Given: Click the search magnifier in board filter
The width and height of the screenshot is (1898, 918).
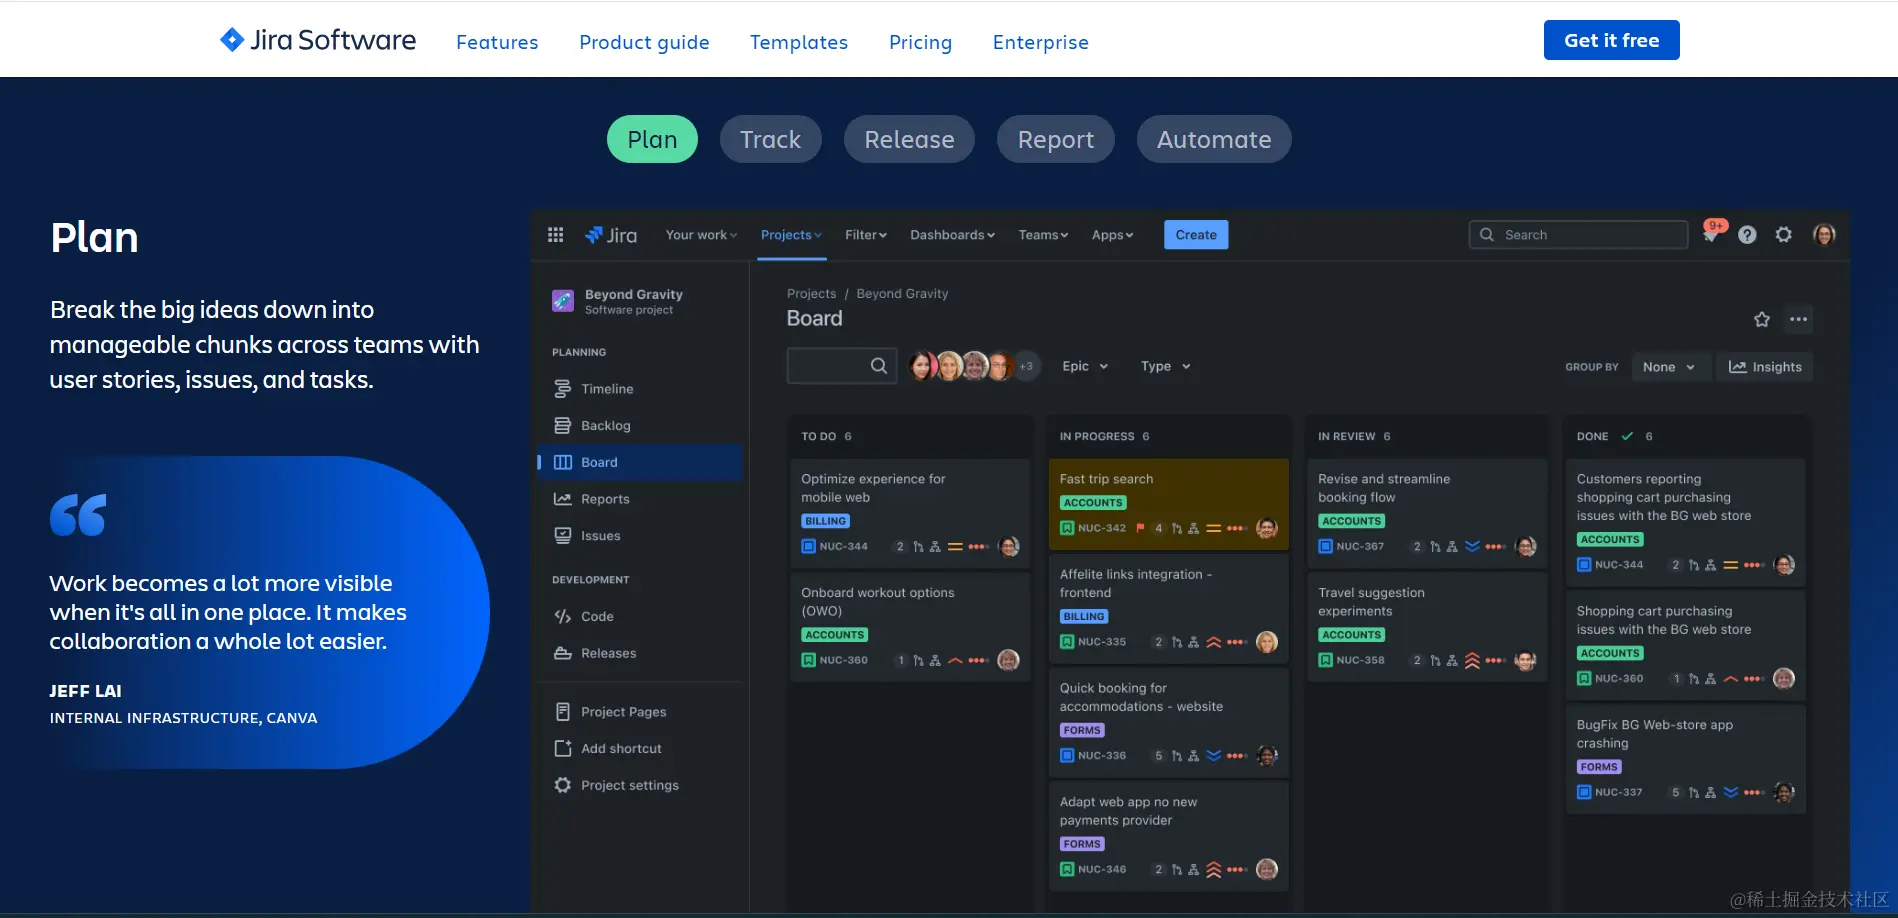Looking at the screenshot, I should pyautogui.click(x=879, y=366).
